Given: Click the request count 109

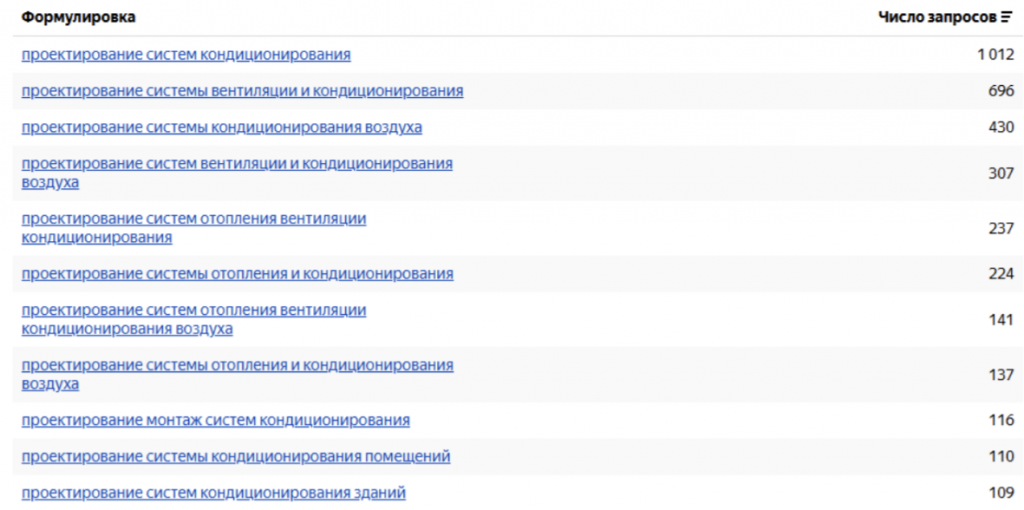Looking at the screenshot, I should [1000, 493].
